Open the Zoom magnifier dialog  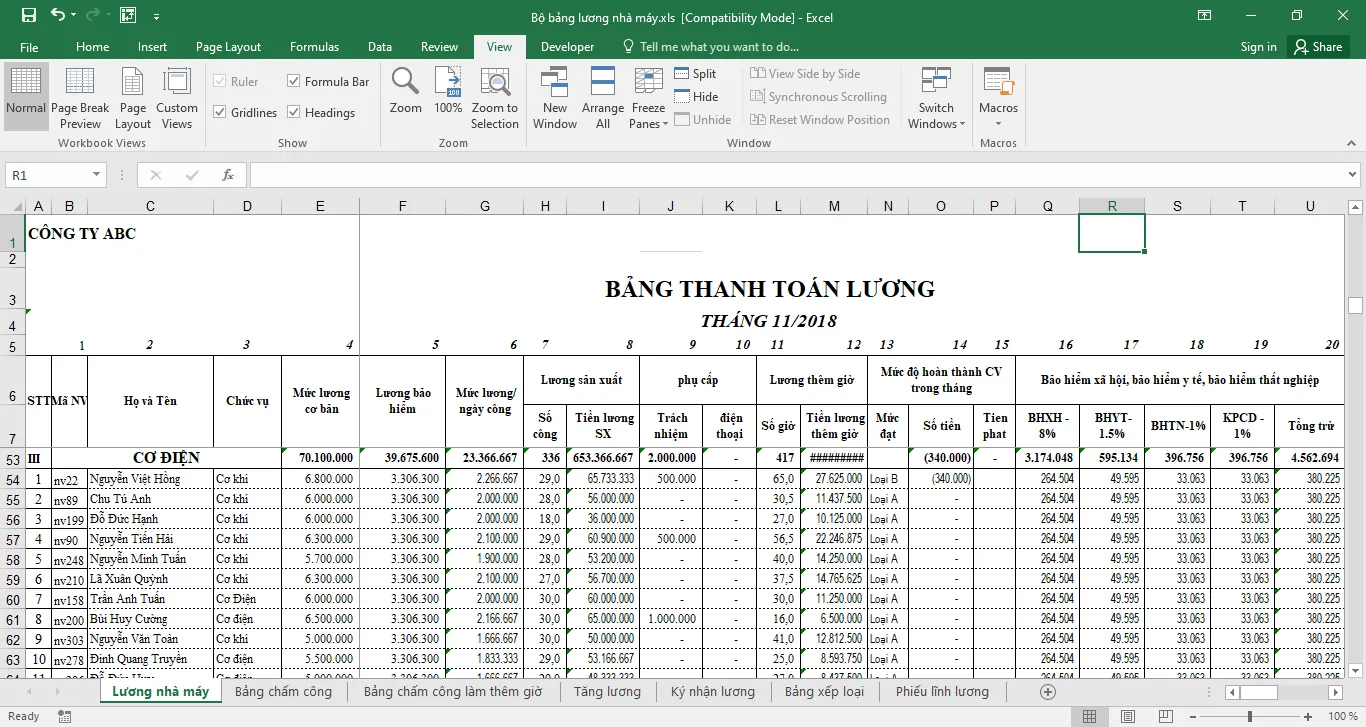(405, 90)
